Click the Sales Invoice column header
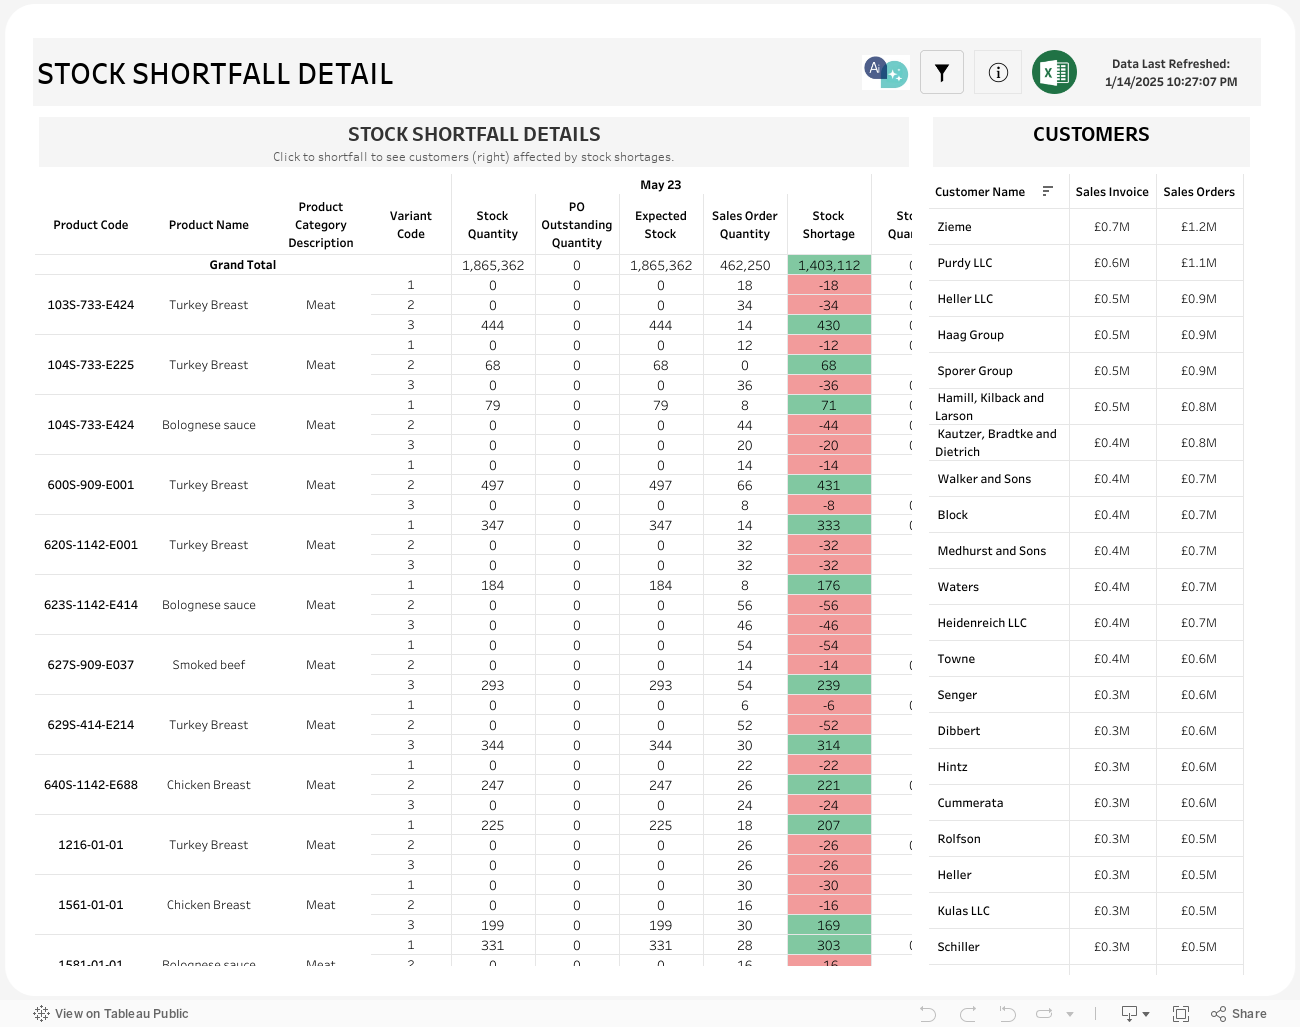 pyautogui.click(x=1112, y=192)
